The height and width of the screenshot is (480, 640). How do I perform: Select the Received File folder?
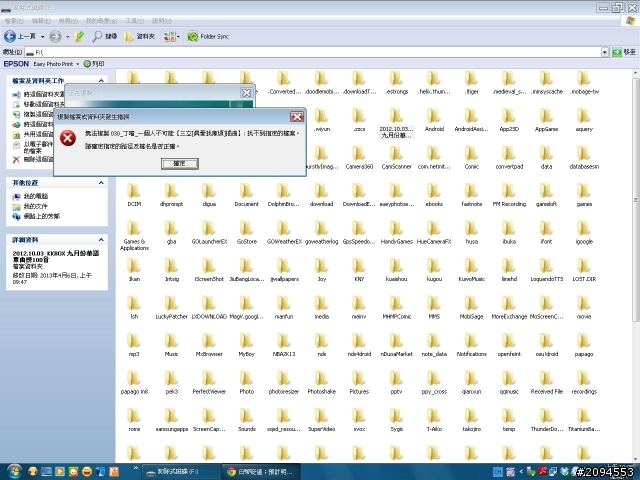pyautogui.click(x=547, y=383)
